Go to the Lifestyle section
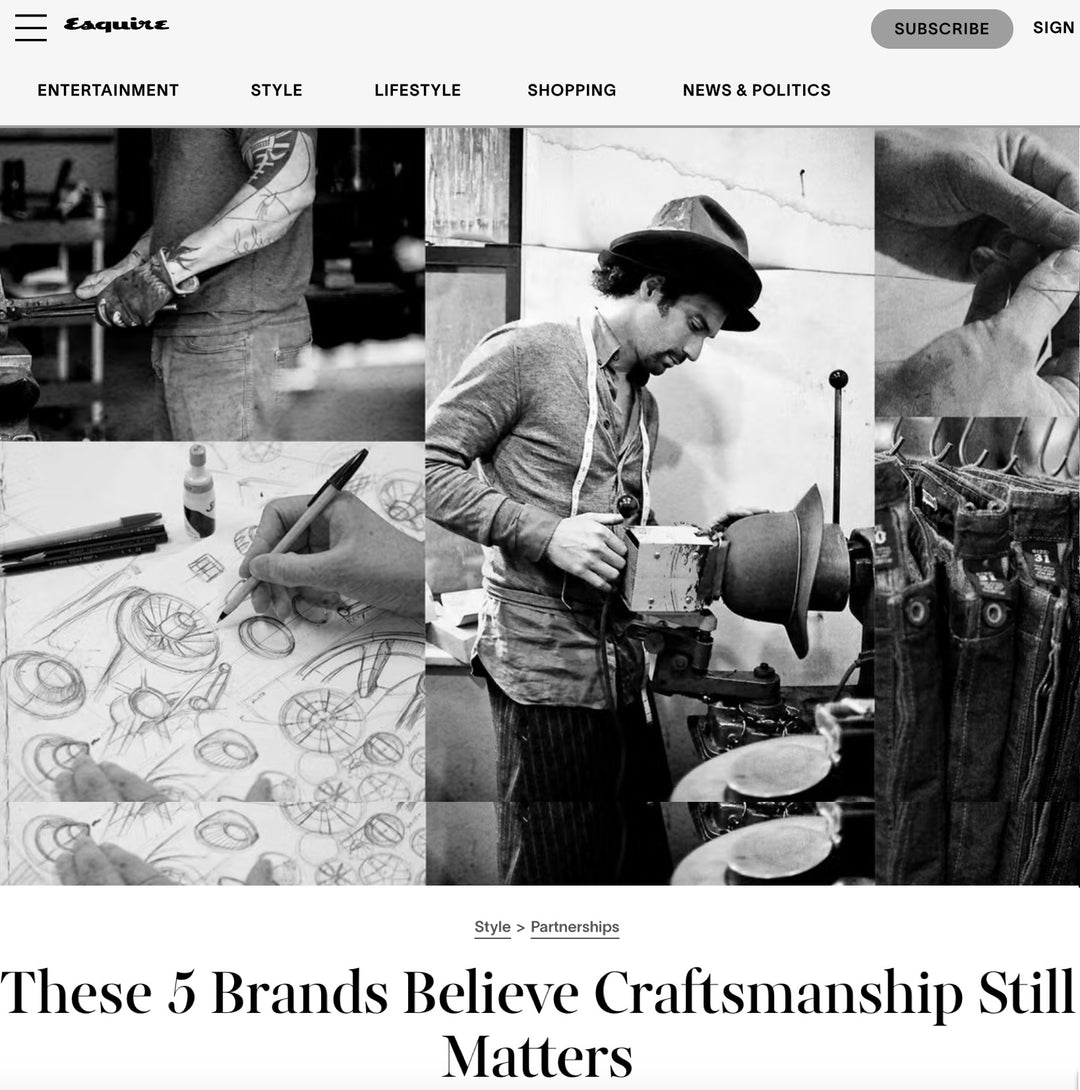This screenshot has height=1090, width=1080. click(418, 90)
